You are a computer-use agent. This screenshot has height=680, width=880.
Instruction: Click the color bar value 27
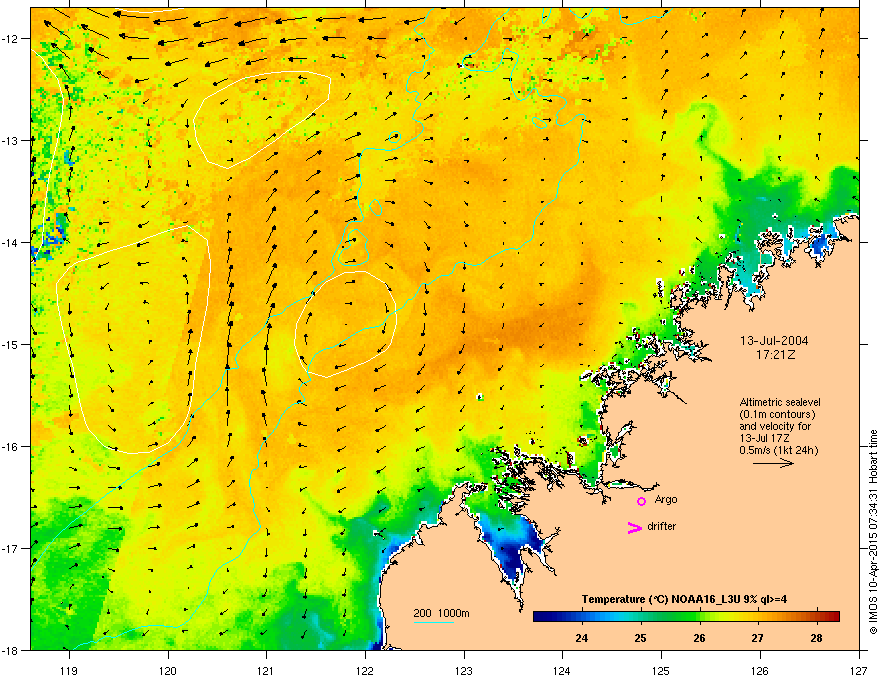point(758,638)
